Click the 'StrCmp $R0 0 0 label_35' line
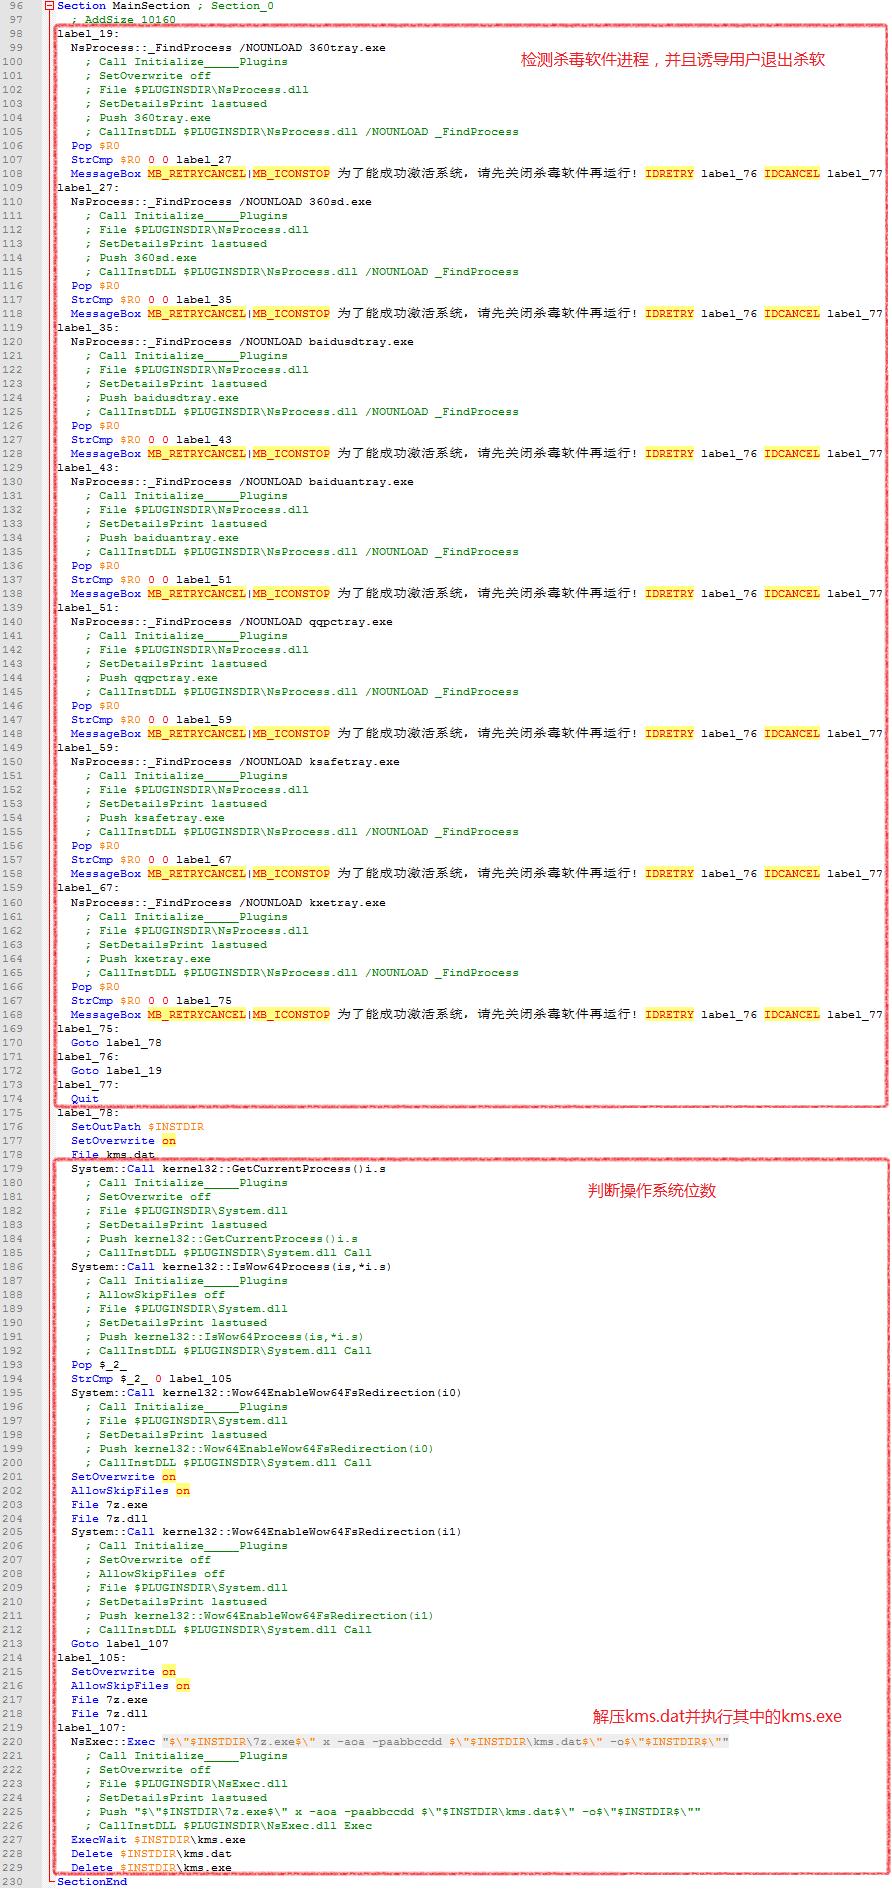Viewport: 892px width, 1889px height. (151, 300)
